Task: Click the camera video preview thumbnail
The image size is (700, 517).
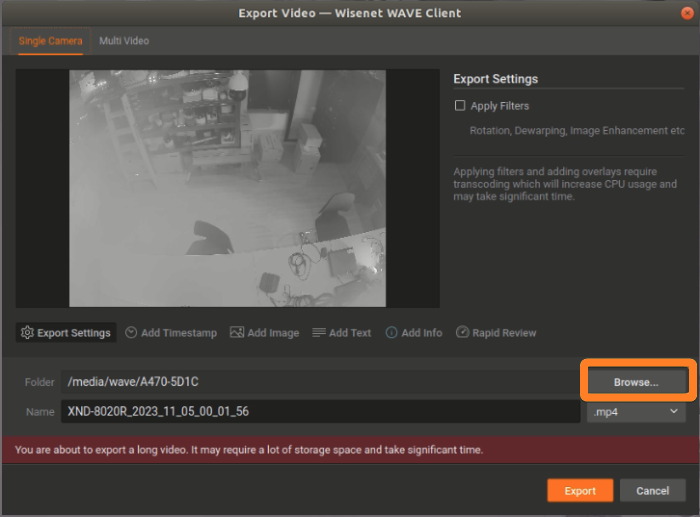Action: 228,188
